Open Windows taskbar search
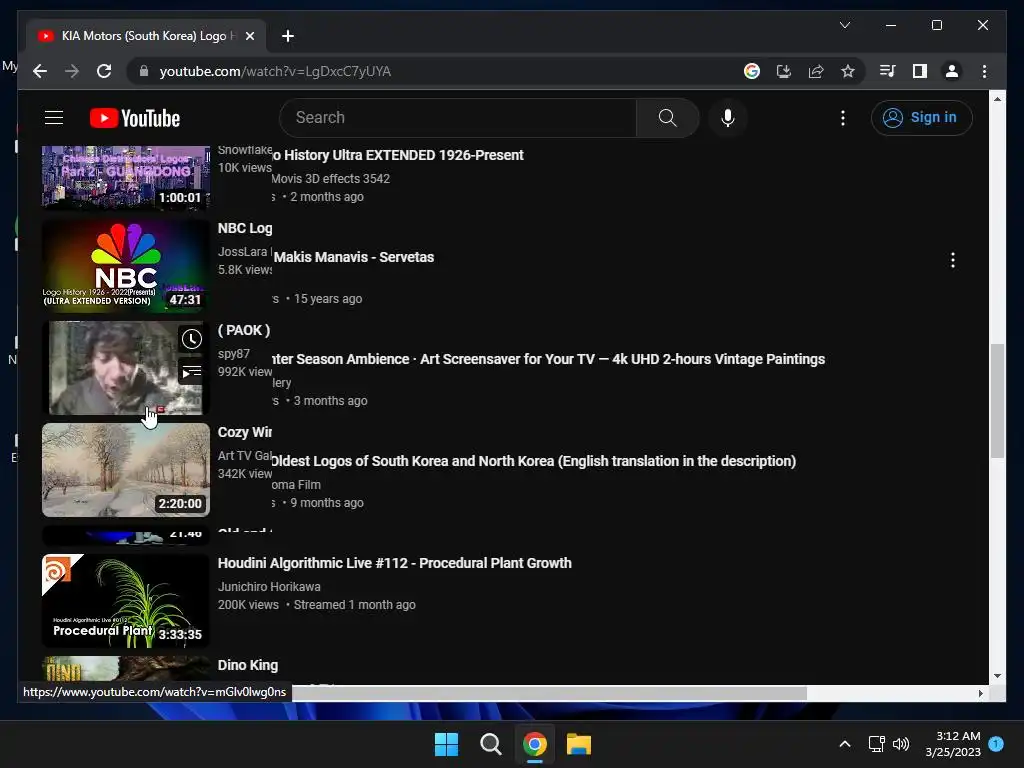The width and height of the screenshot is (1024, 768). tap(490, 744)
